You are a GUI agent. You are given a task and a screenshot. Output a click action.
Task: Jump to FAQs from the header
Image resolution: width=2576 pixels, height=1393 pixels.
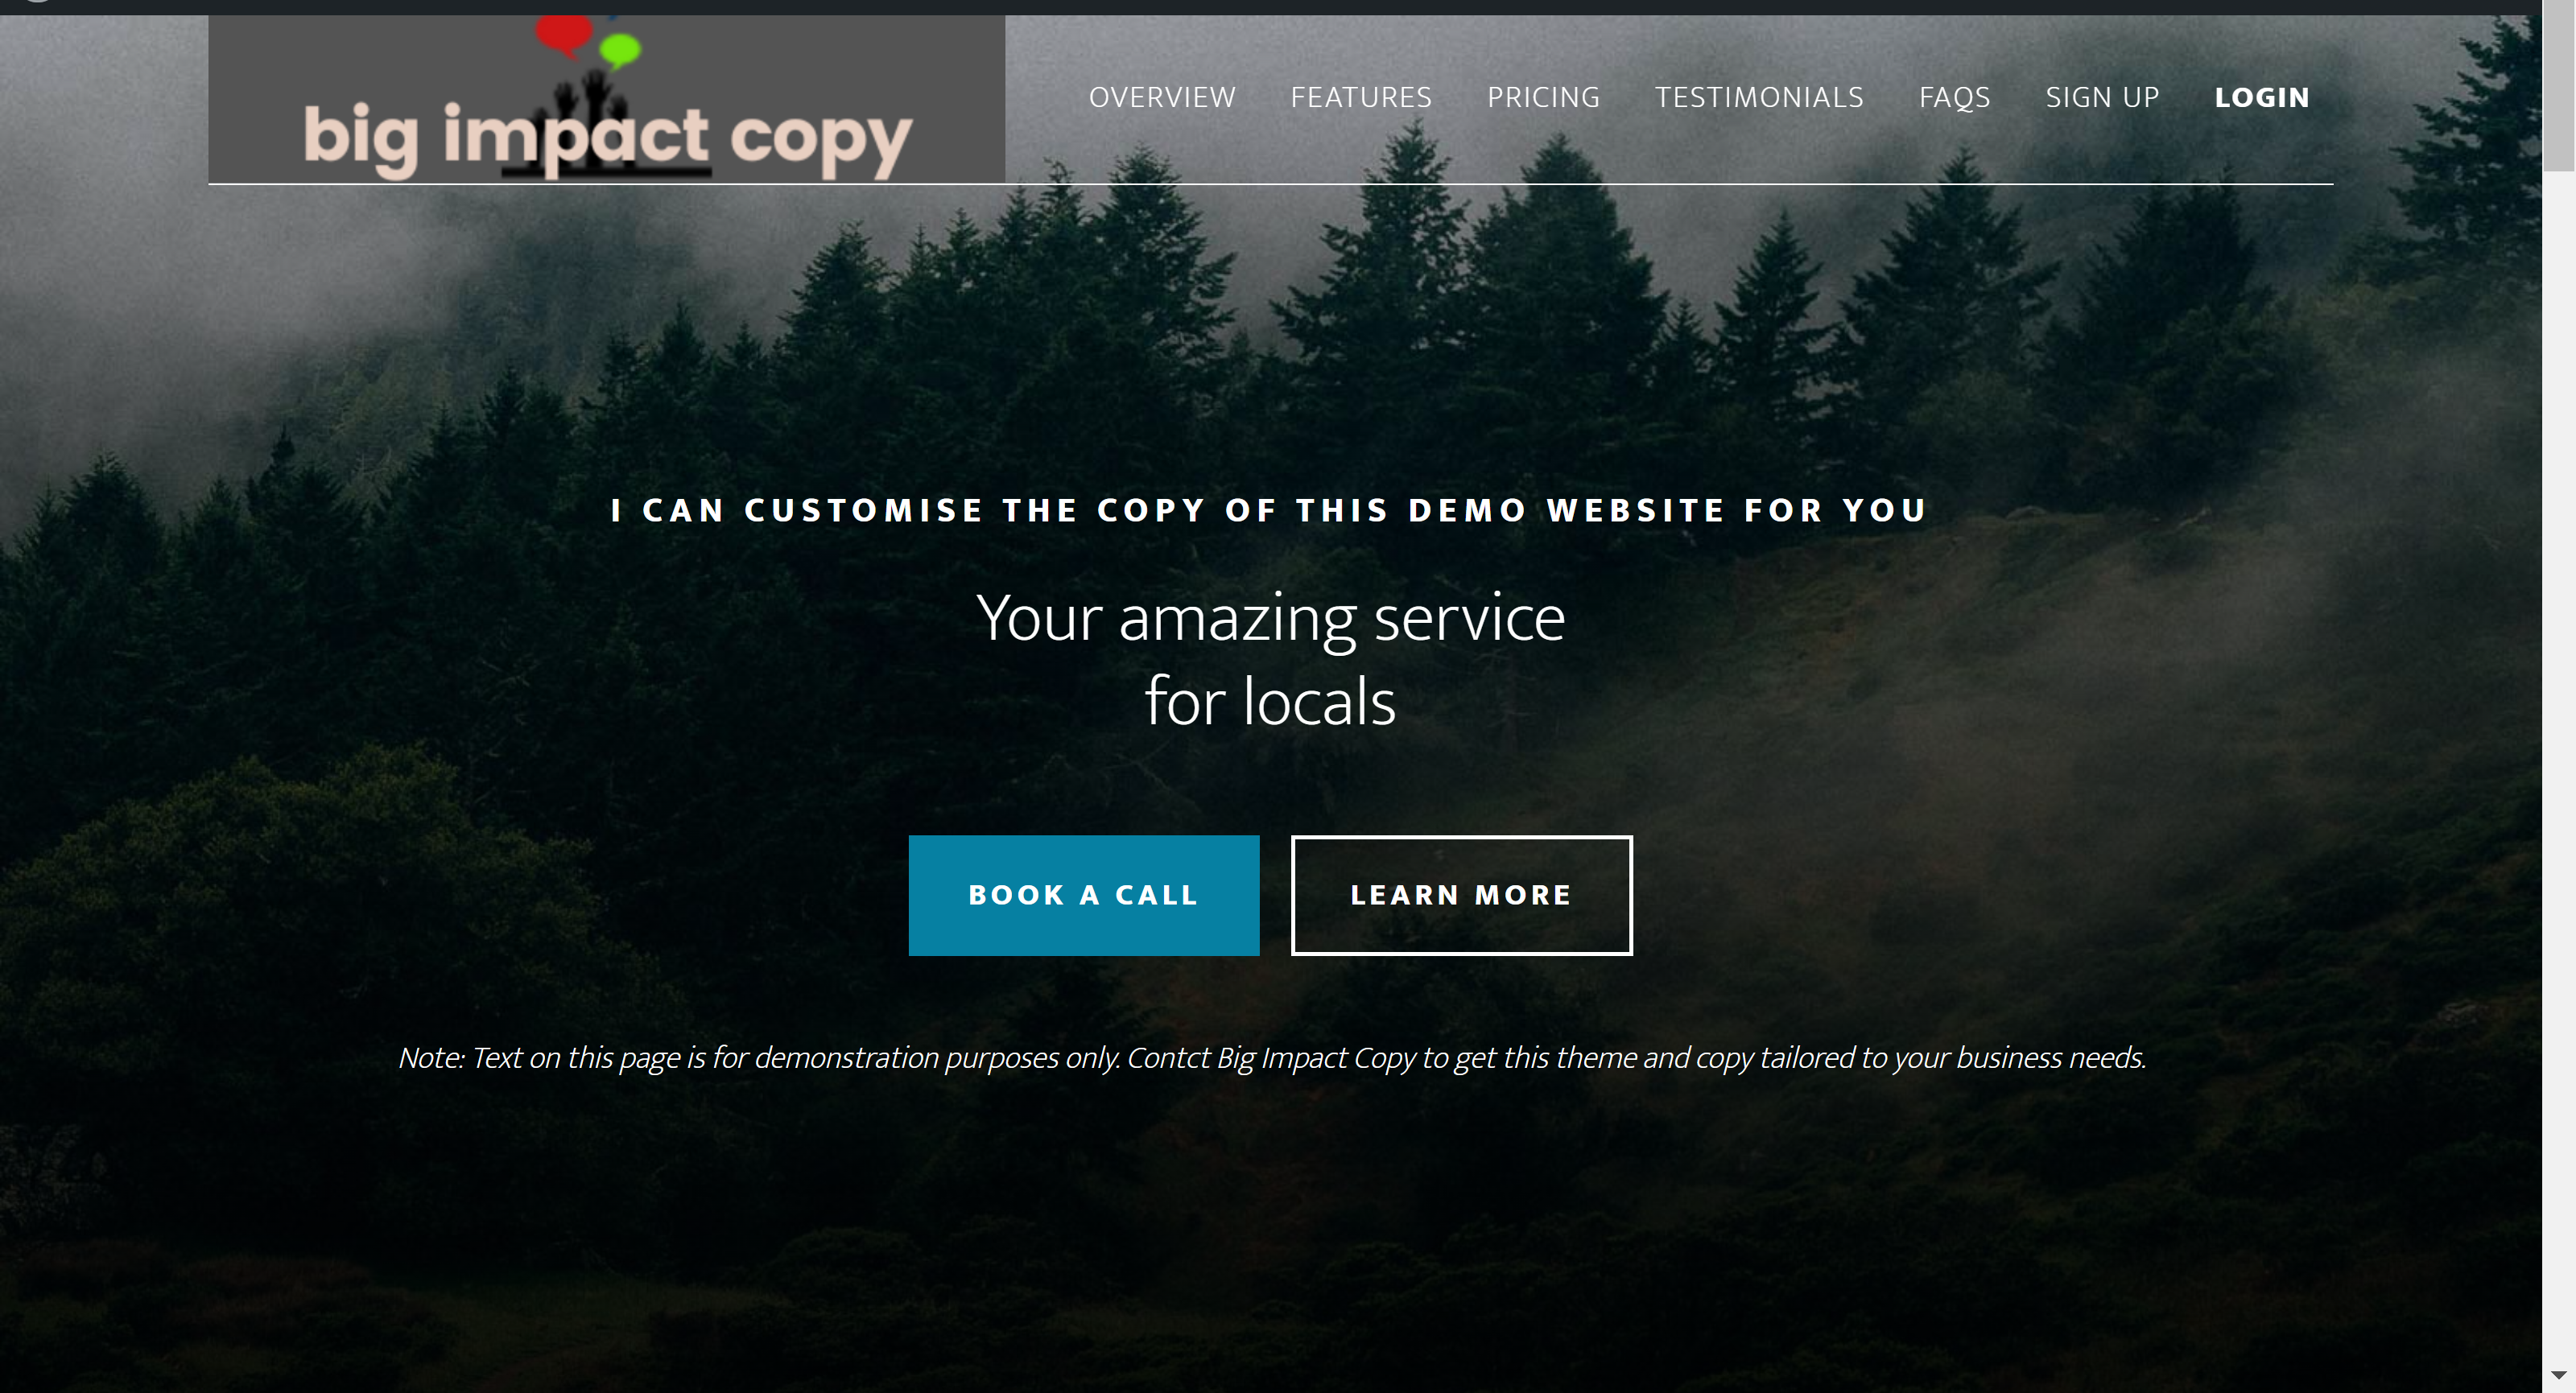click(1954, 97)
